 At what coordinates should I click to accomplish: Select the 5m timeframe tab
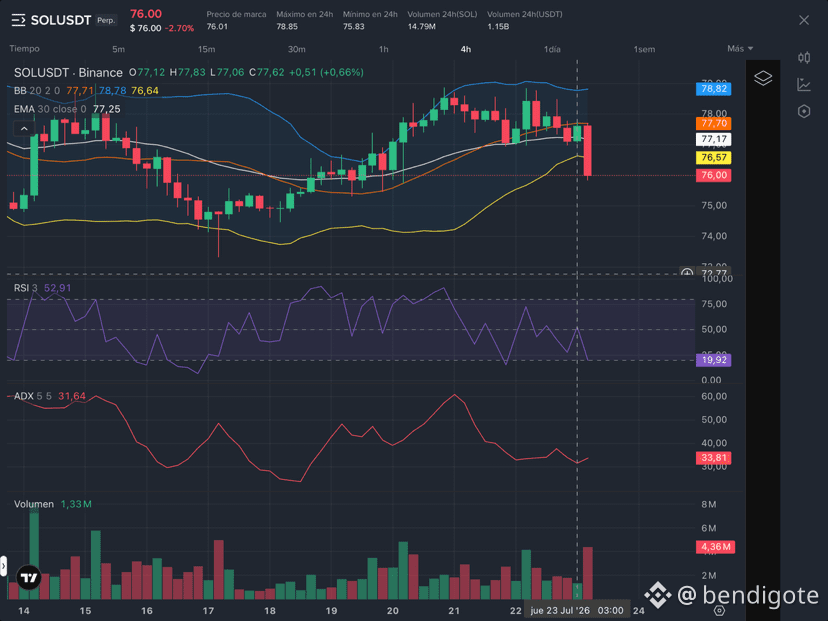[x=118, y=49]
